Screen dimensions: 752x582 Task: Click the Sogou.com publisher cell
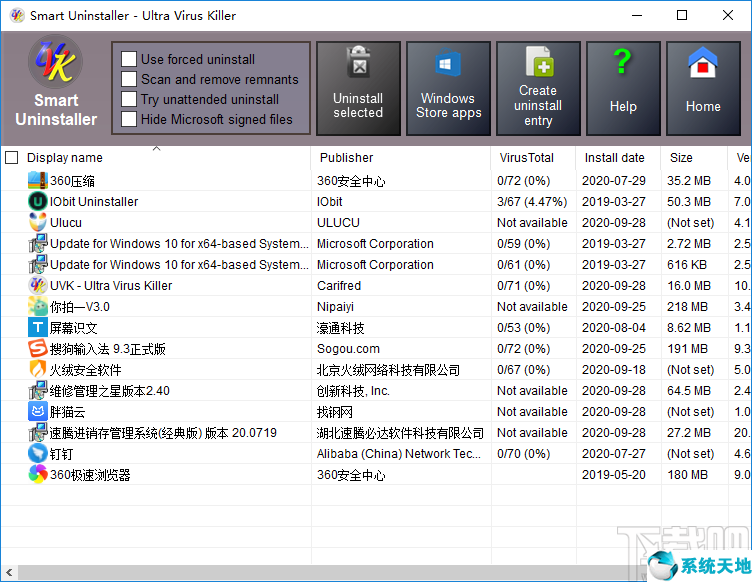point(348,349)
